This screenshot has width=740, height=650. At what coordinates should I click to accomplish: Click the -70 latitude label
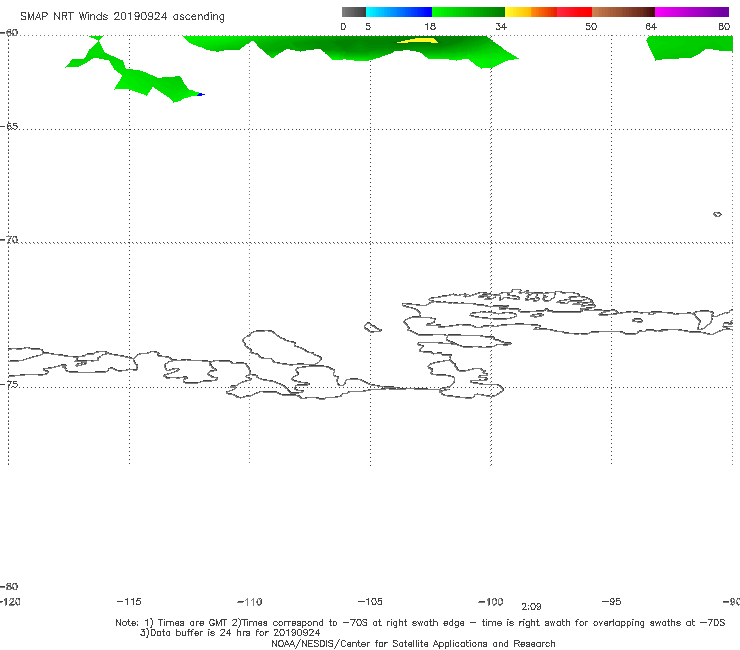tap(9, 240)
